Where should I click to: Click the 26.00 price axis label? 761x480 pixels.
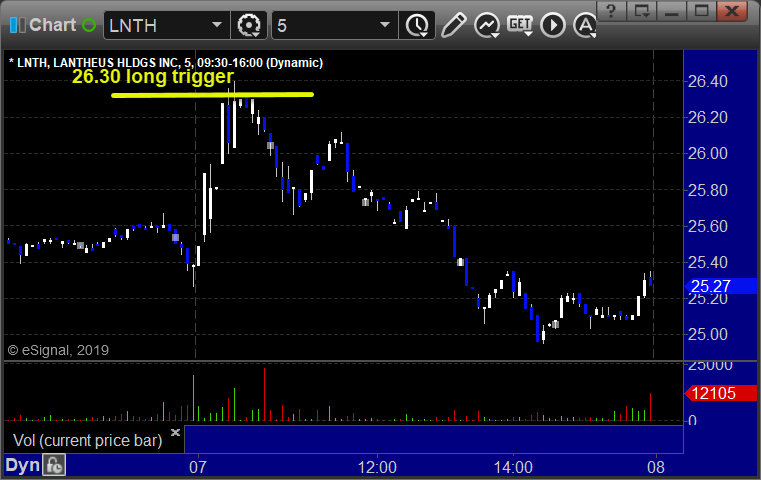point(708,154)
